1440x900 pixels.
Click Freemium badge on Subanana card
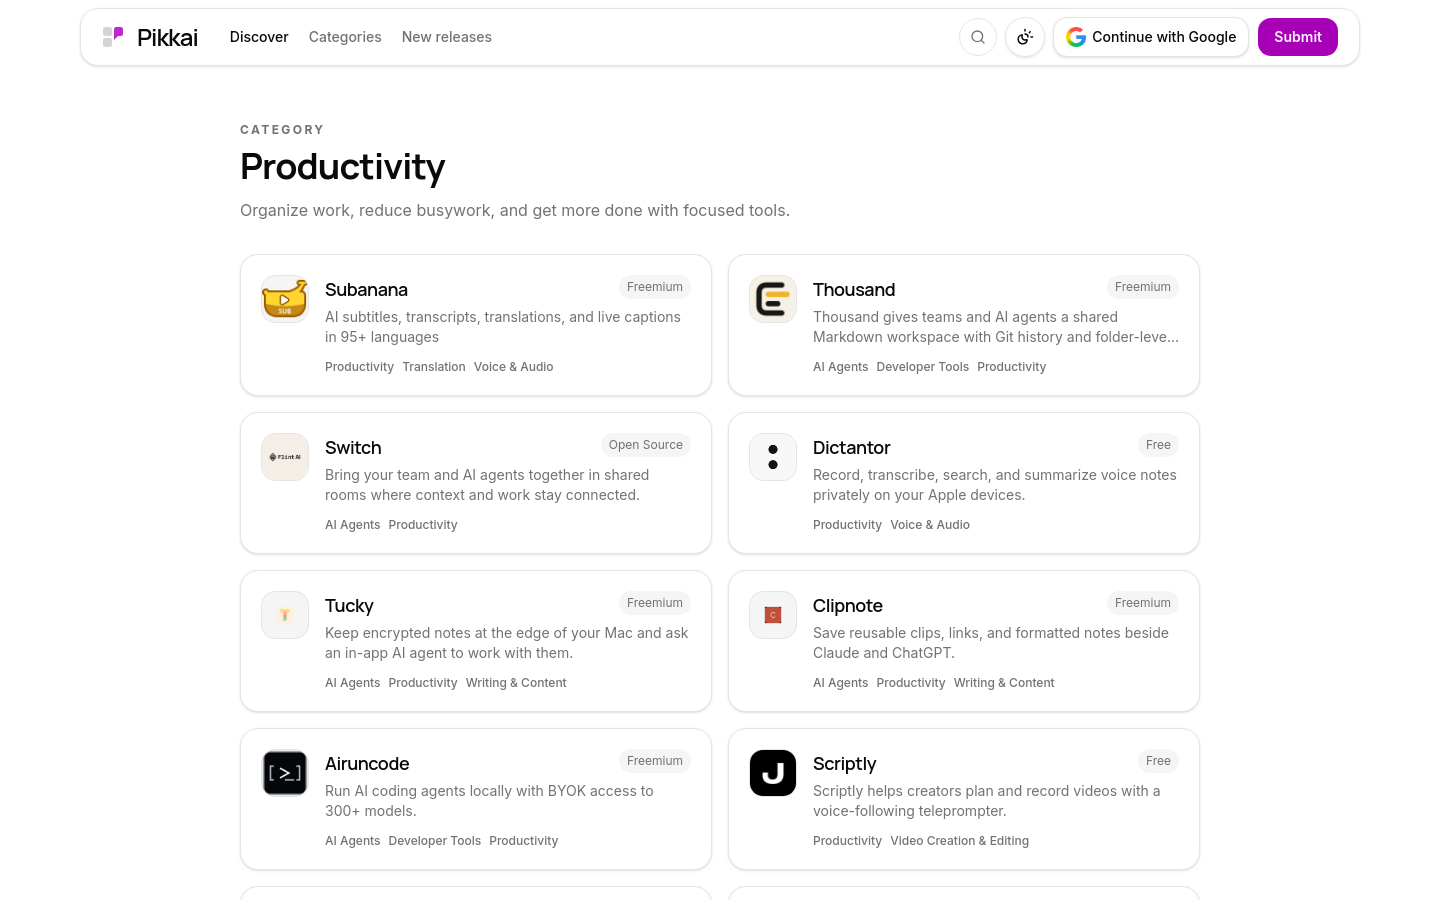point(655,287)
